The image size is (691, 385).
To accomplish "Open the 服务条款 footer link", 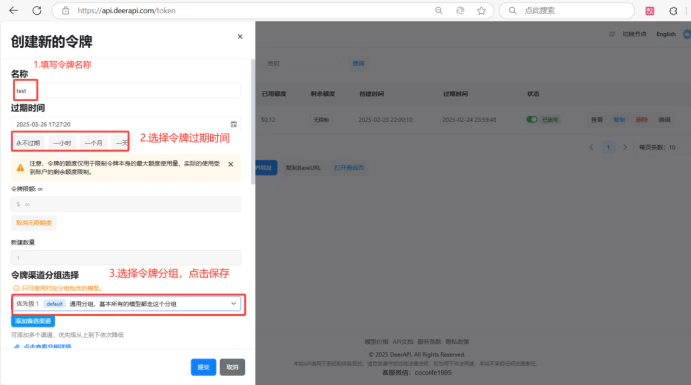I will (x=429, y=342).
